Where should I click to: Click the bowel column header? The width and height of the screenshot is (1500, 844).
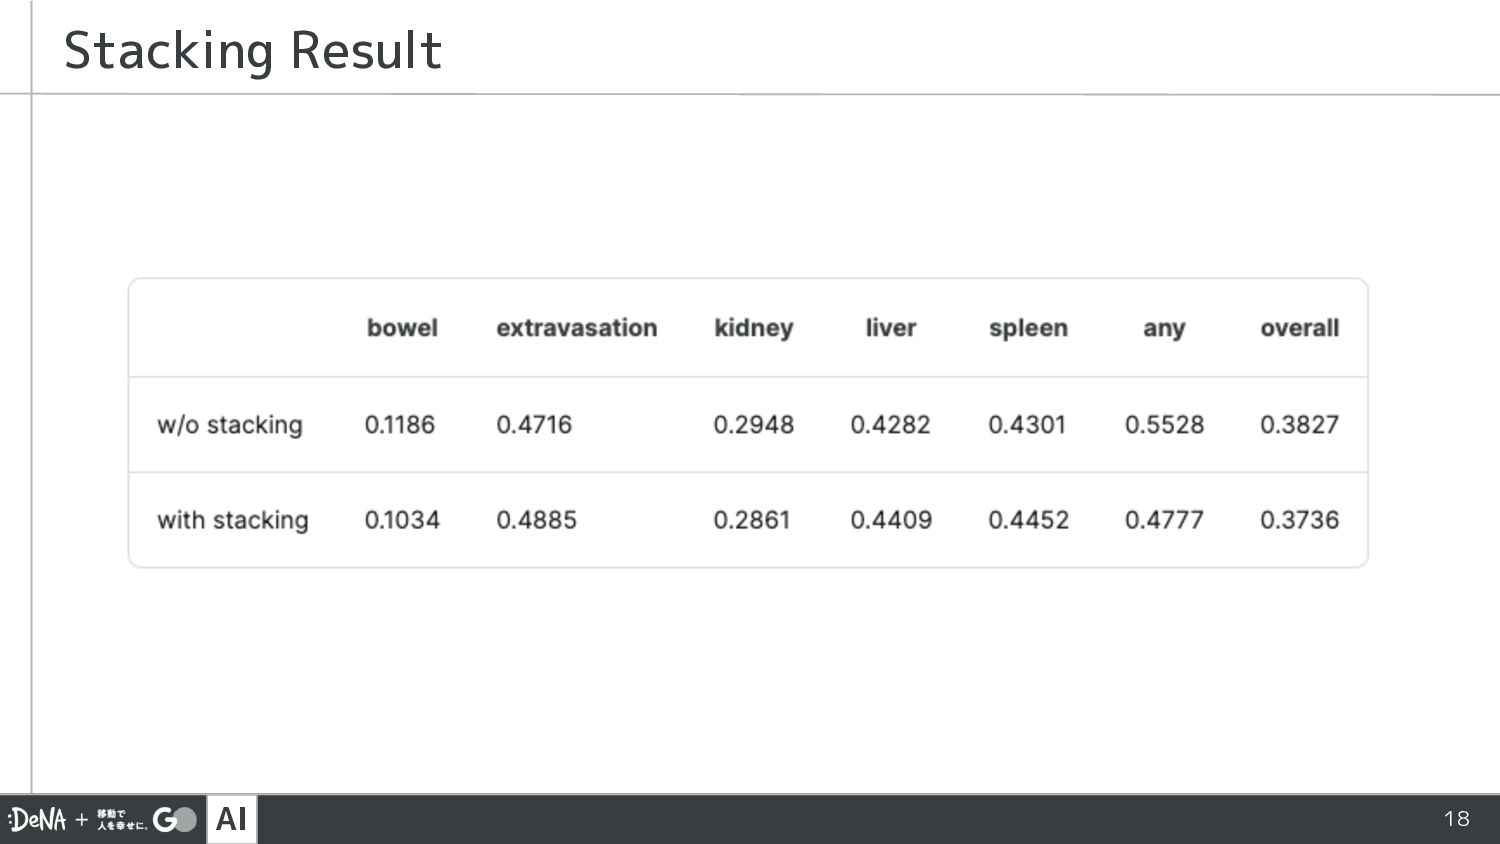[402, 328]
